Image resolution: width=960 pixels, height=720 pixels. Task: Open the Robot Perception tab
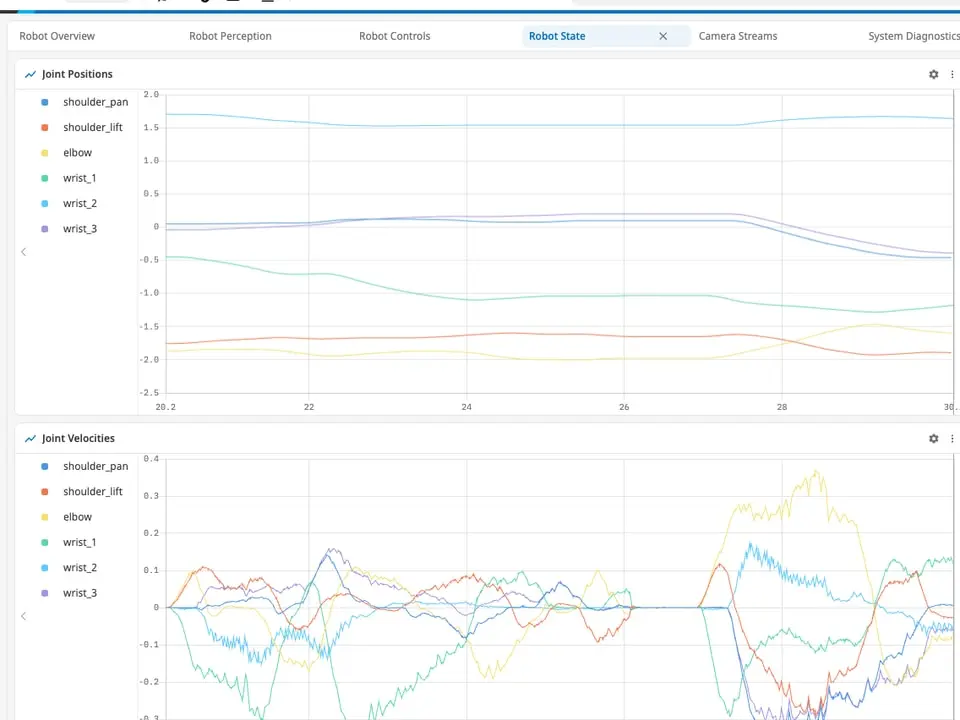click(230, 36)
